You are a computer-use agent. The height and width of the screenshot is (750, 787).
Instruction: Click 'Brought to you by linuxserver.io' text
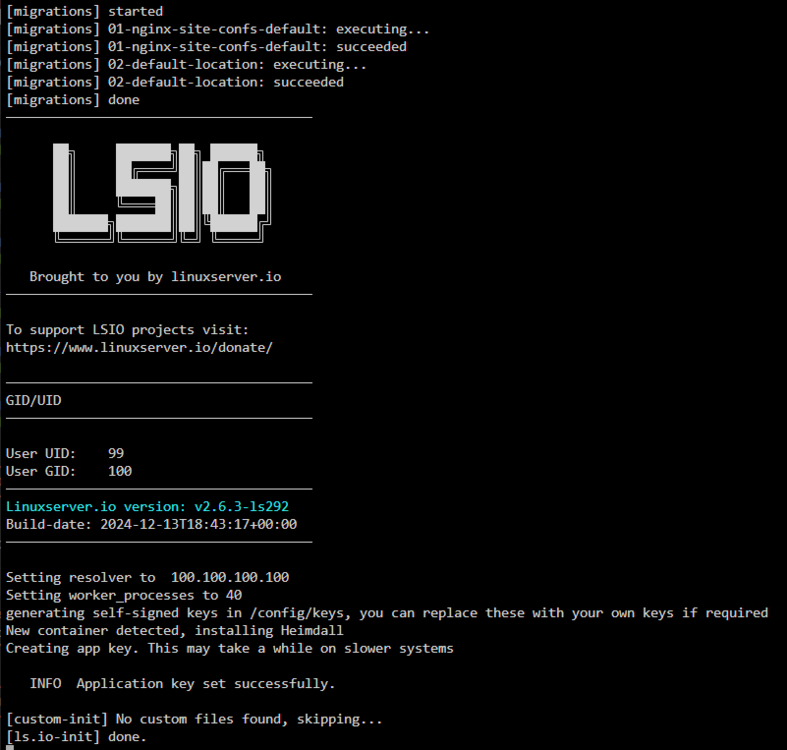pos(155,277)
